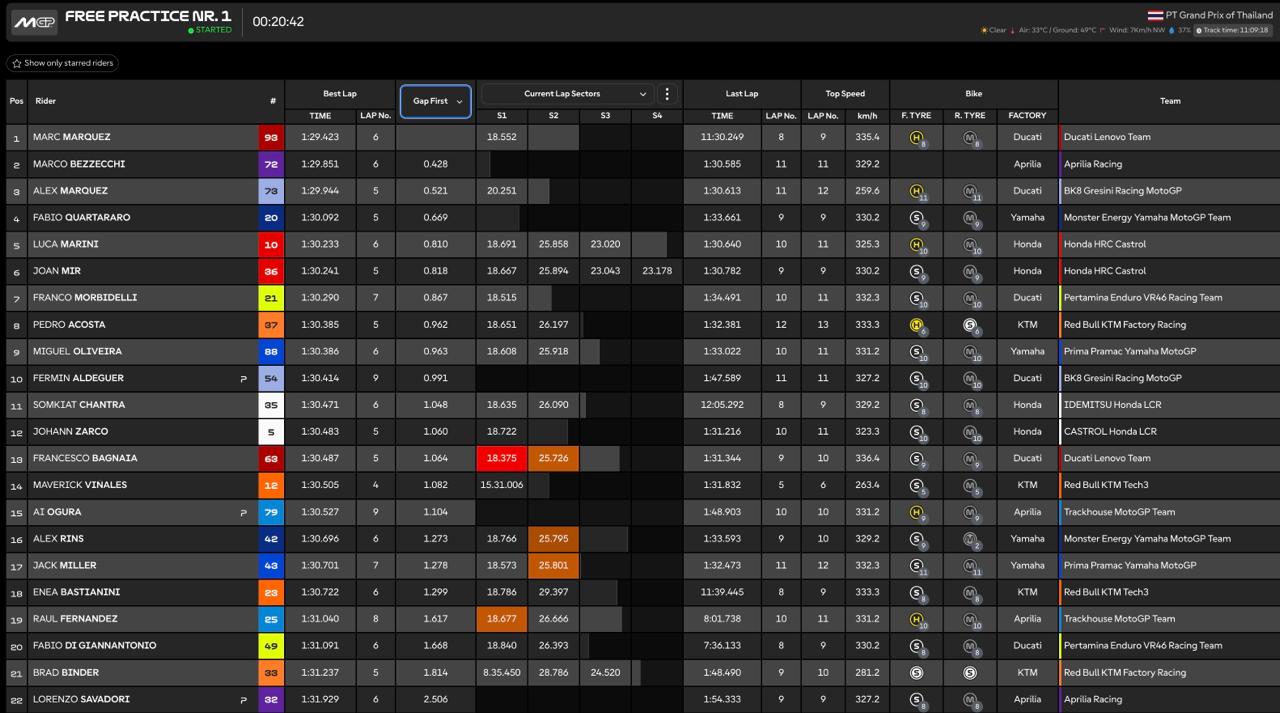
Task: Click Alex Marquez's front tyre icon
Action: pos(916,191)
